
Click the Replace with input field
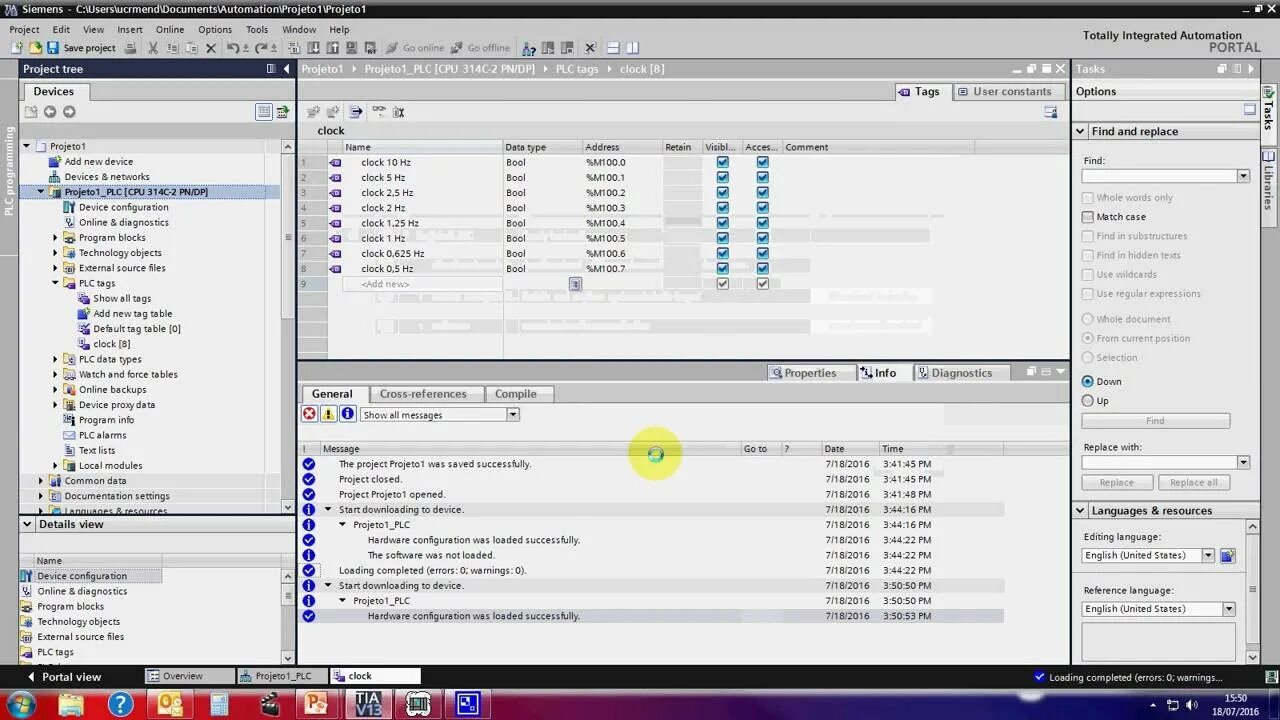pyautogui.click(x=1159, y=463)
